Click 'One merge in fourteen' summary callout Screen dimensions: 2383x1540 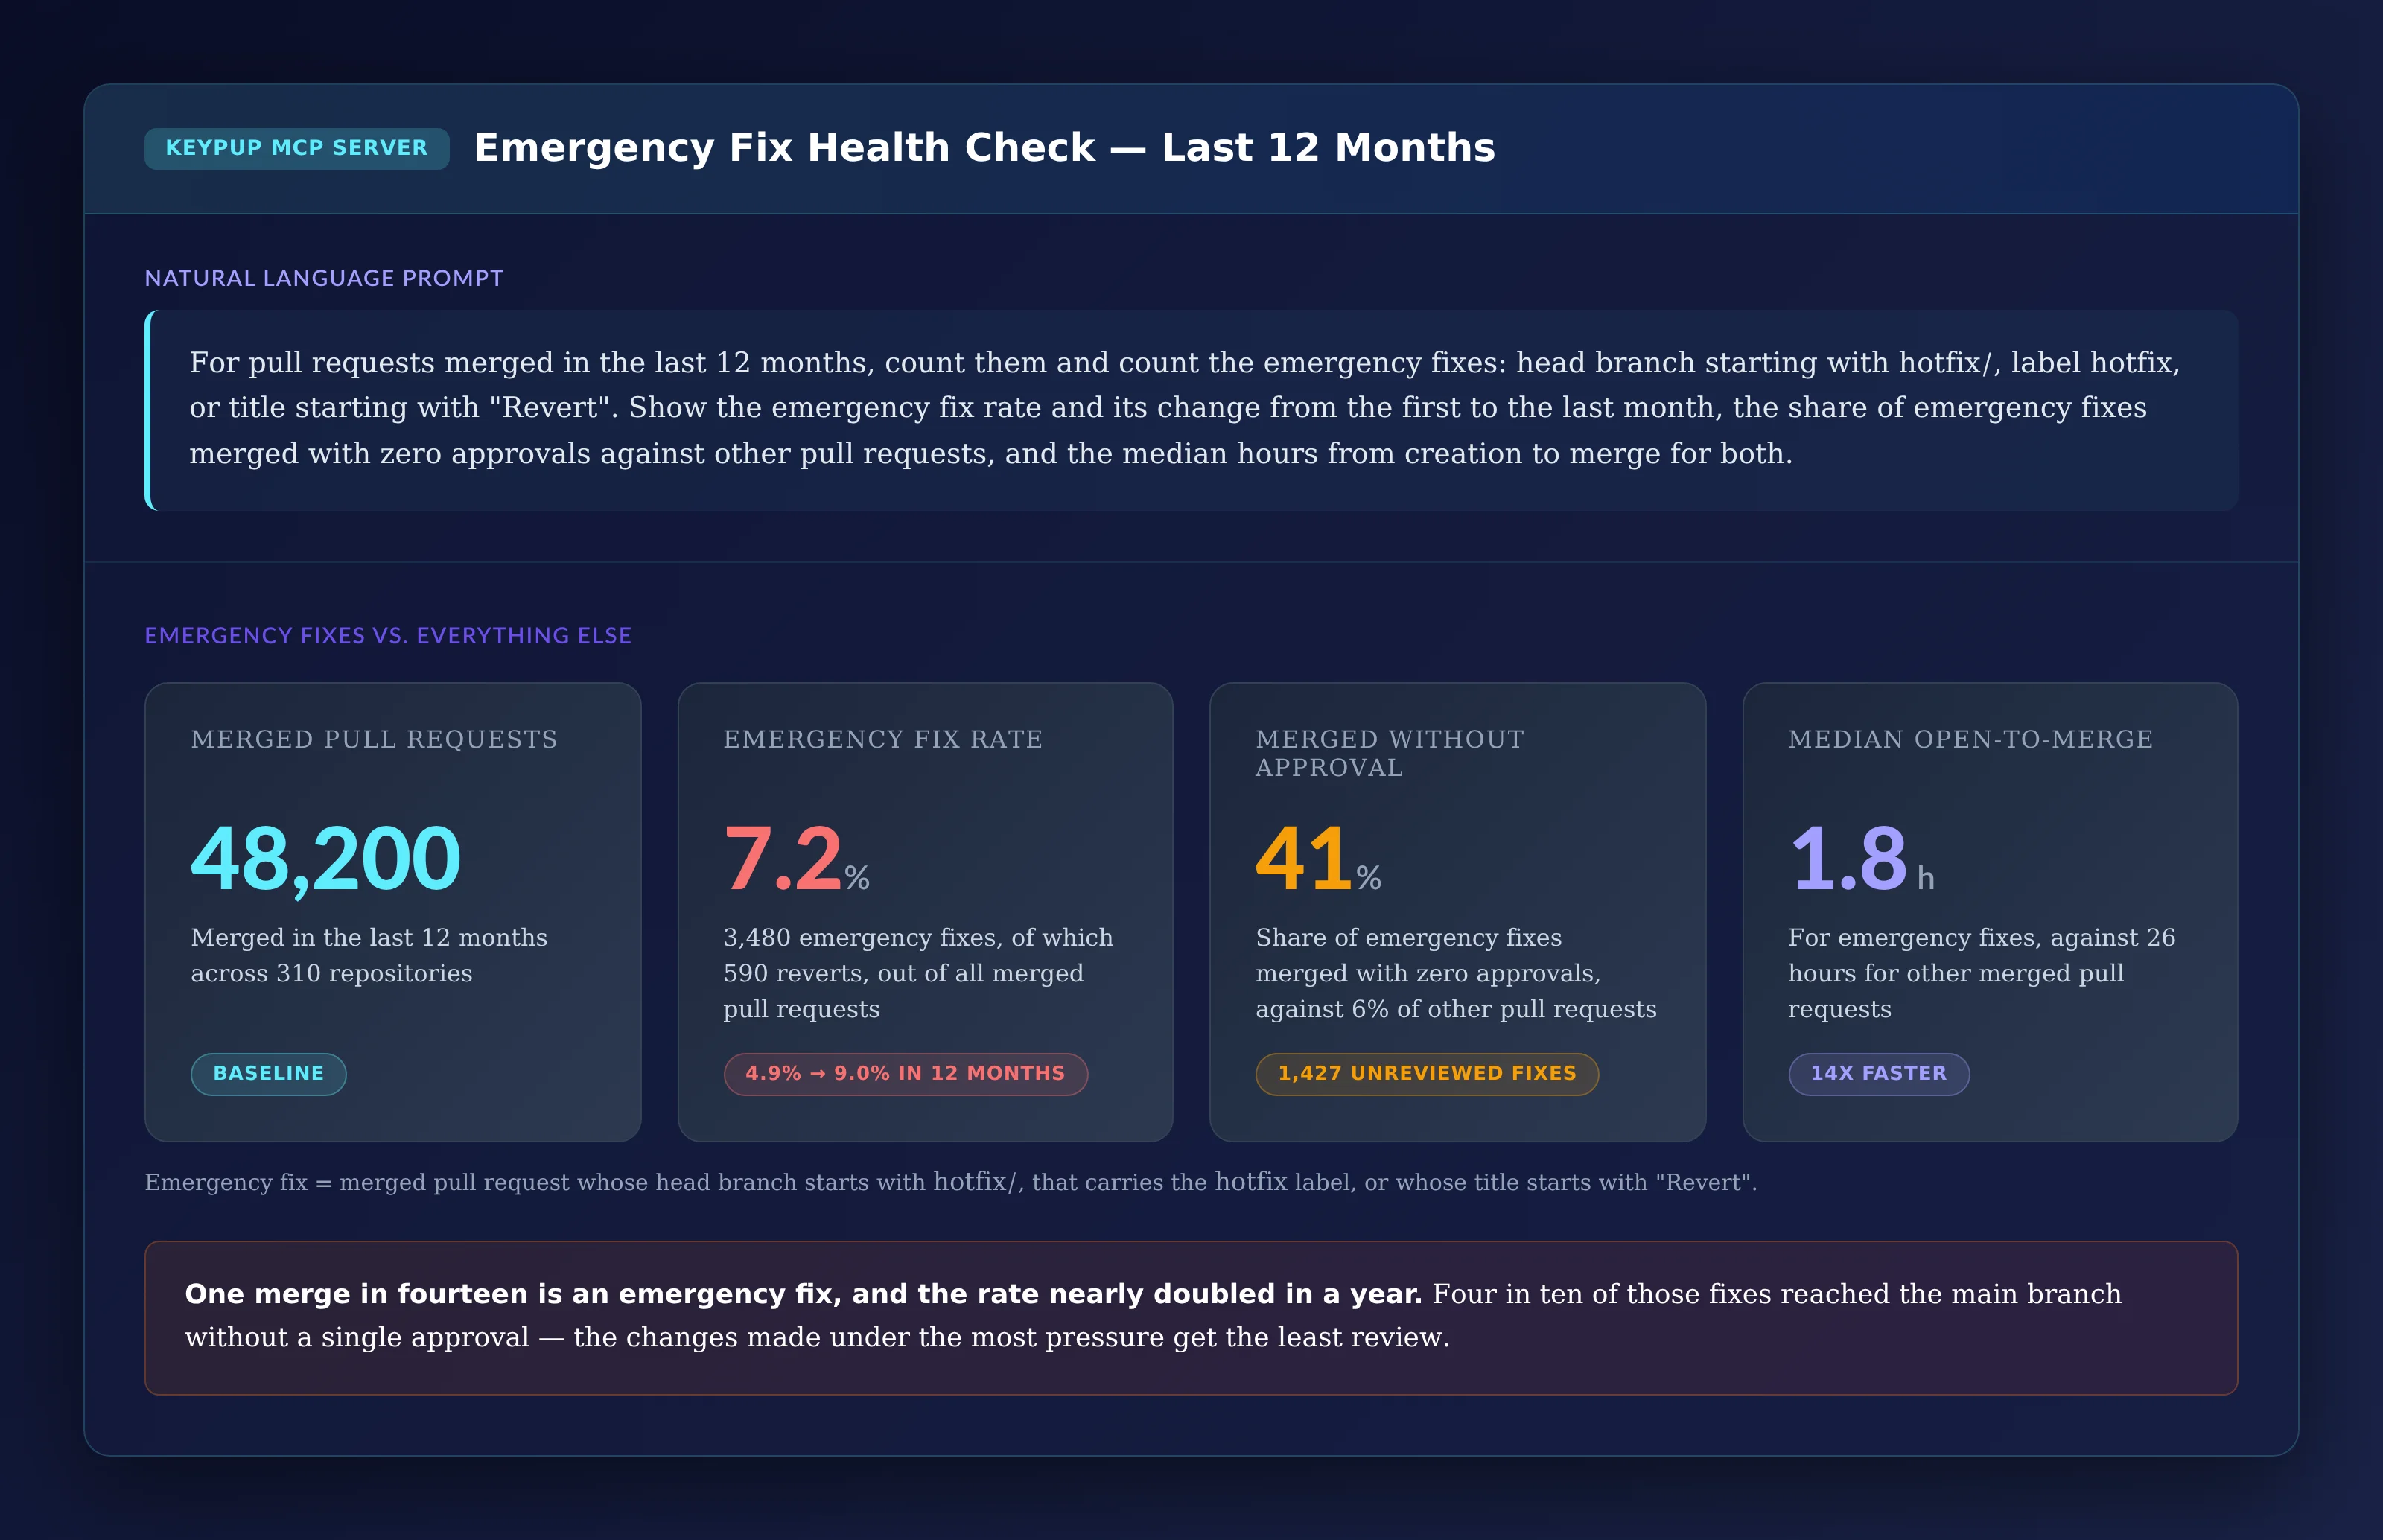pyautogui.click(x=1191, y=1318)
